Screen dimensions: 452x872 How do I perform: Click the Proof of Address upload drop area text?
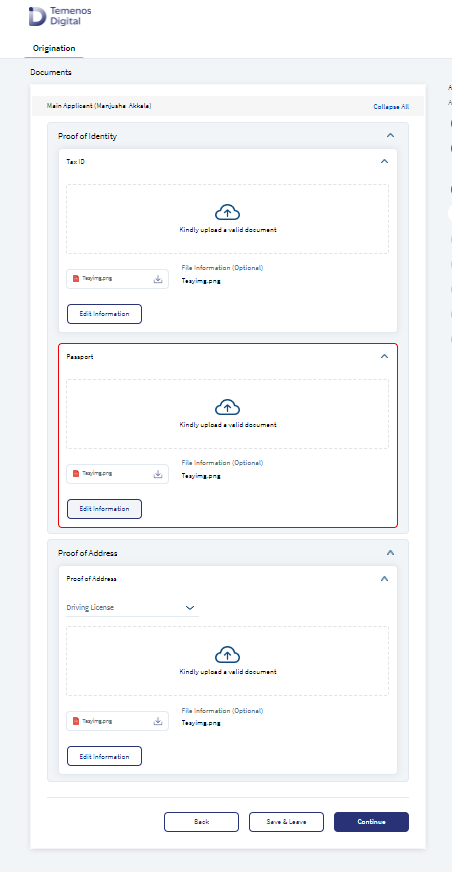point(228,672)
